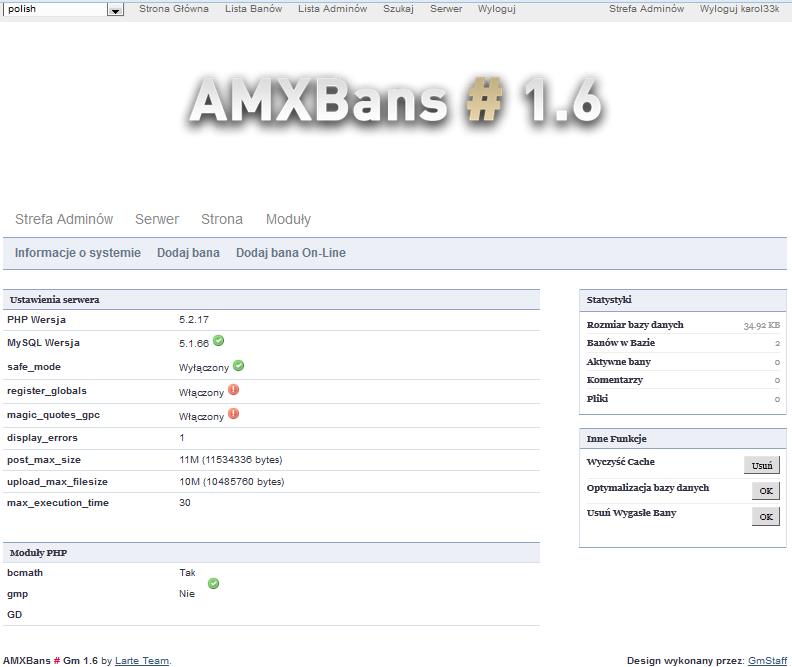Click the Wyłączony status for safe_mode

204,368
